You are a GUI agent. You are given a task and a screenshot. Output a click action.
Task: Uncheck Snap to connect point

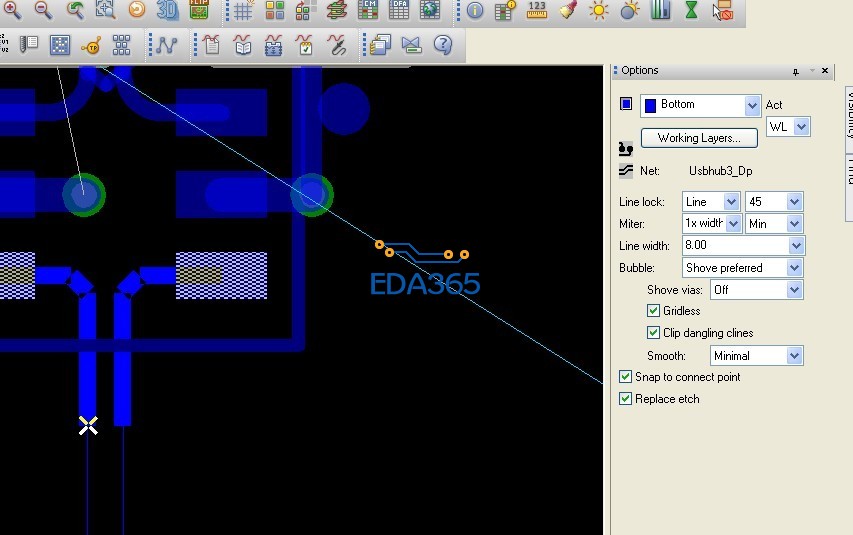coord(626,377)
